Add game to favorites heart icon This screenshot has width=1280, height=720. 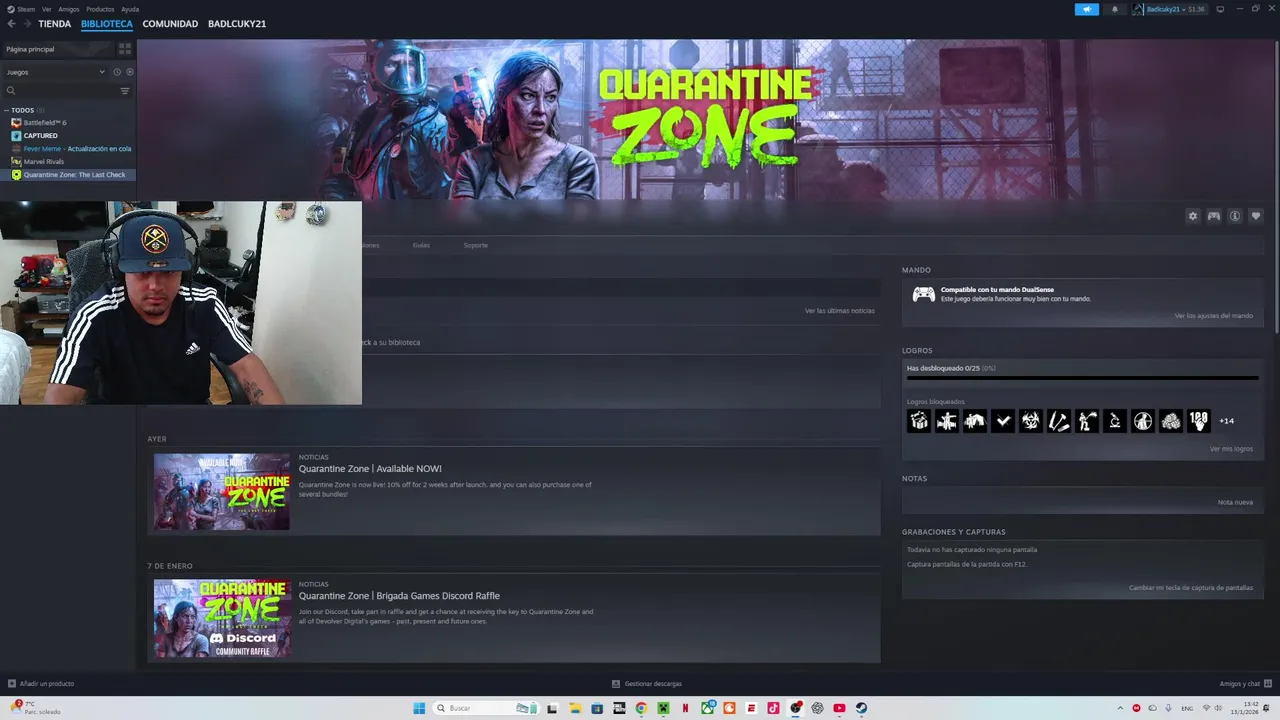pos(1256,216)
